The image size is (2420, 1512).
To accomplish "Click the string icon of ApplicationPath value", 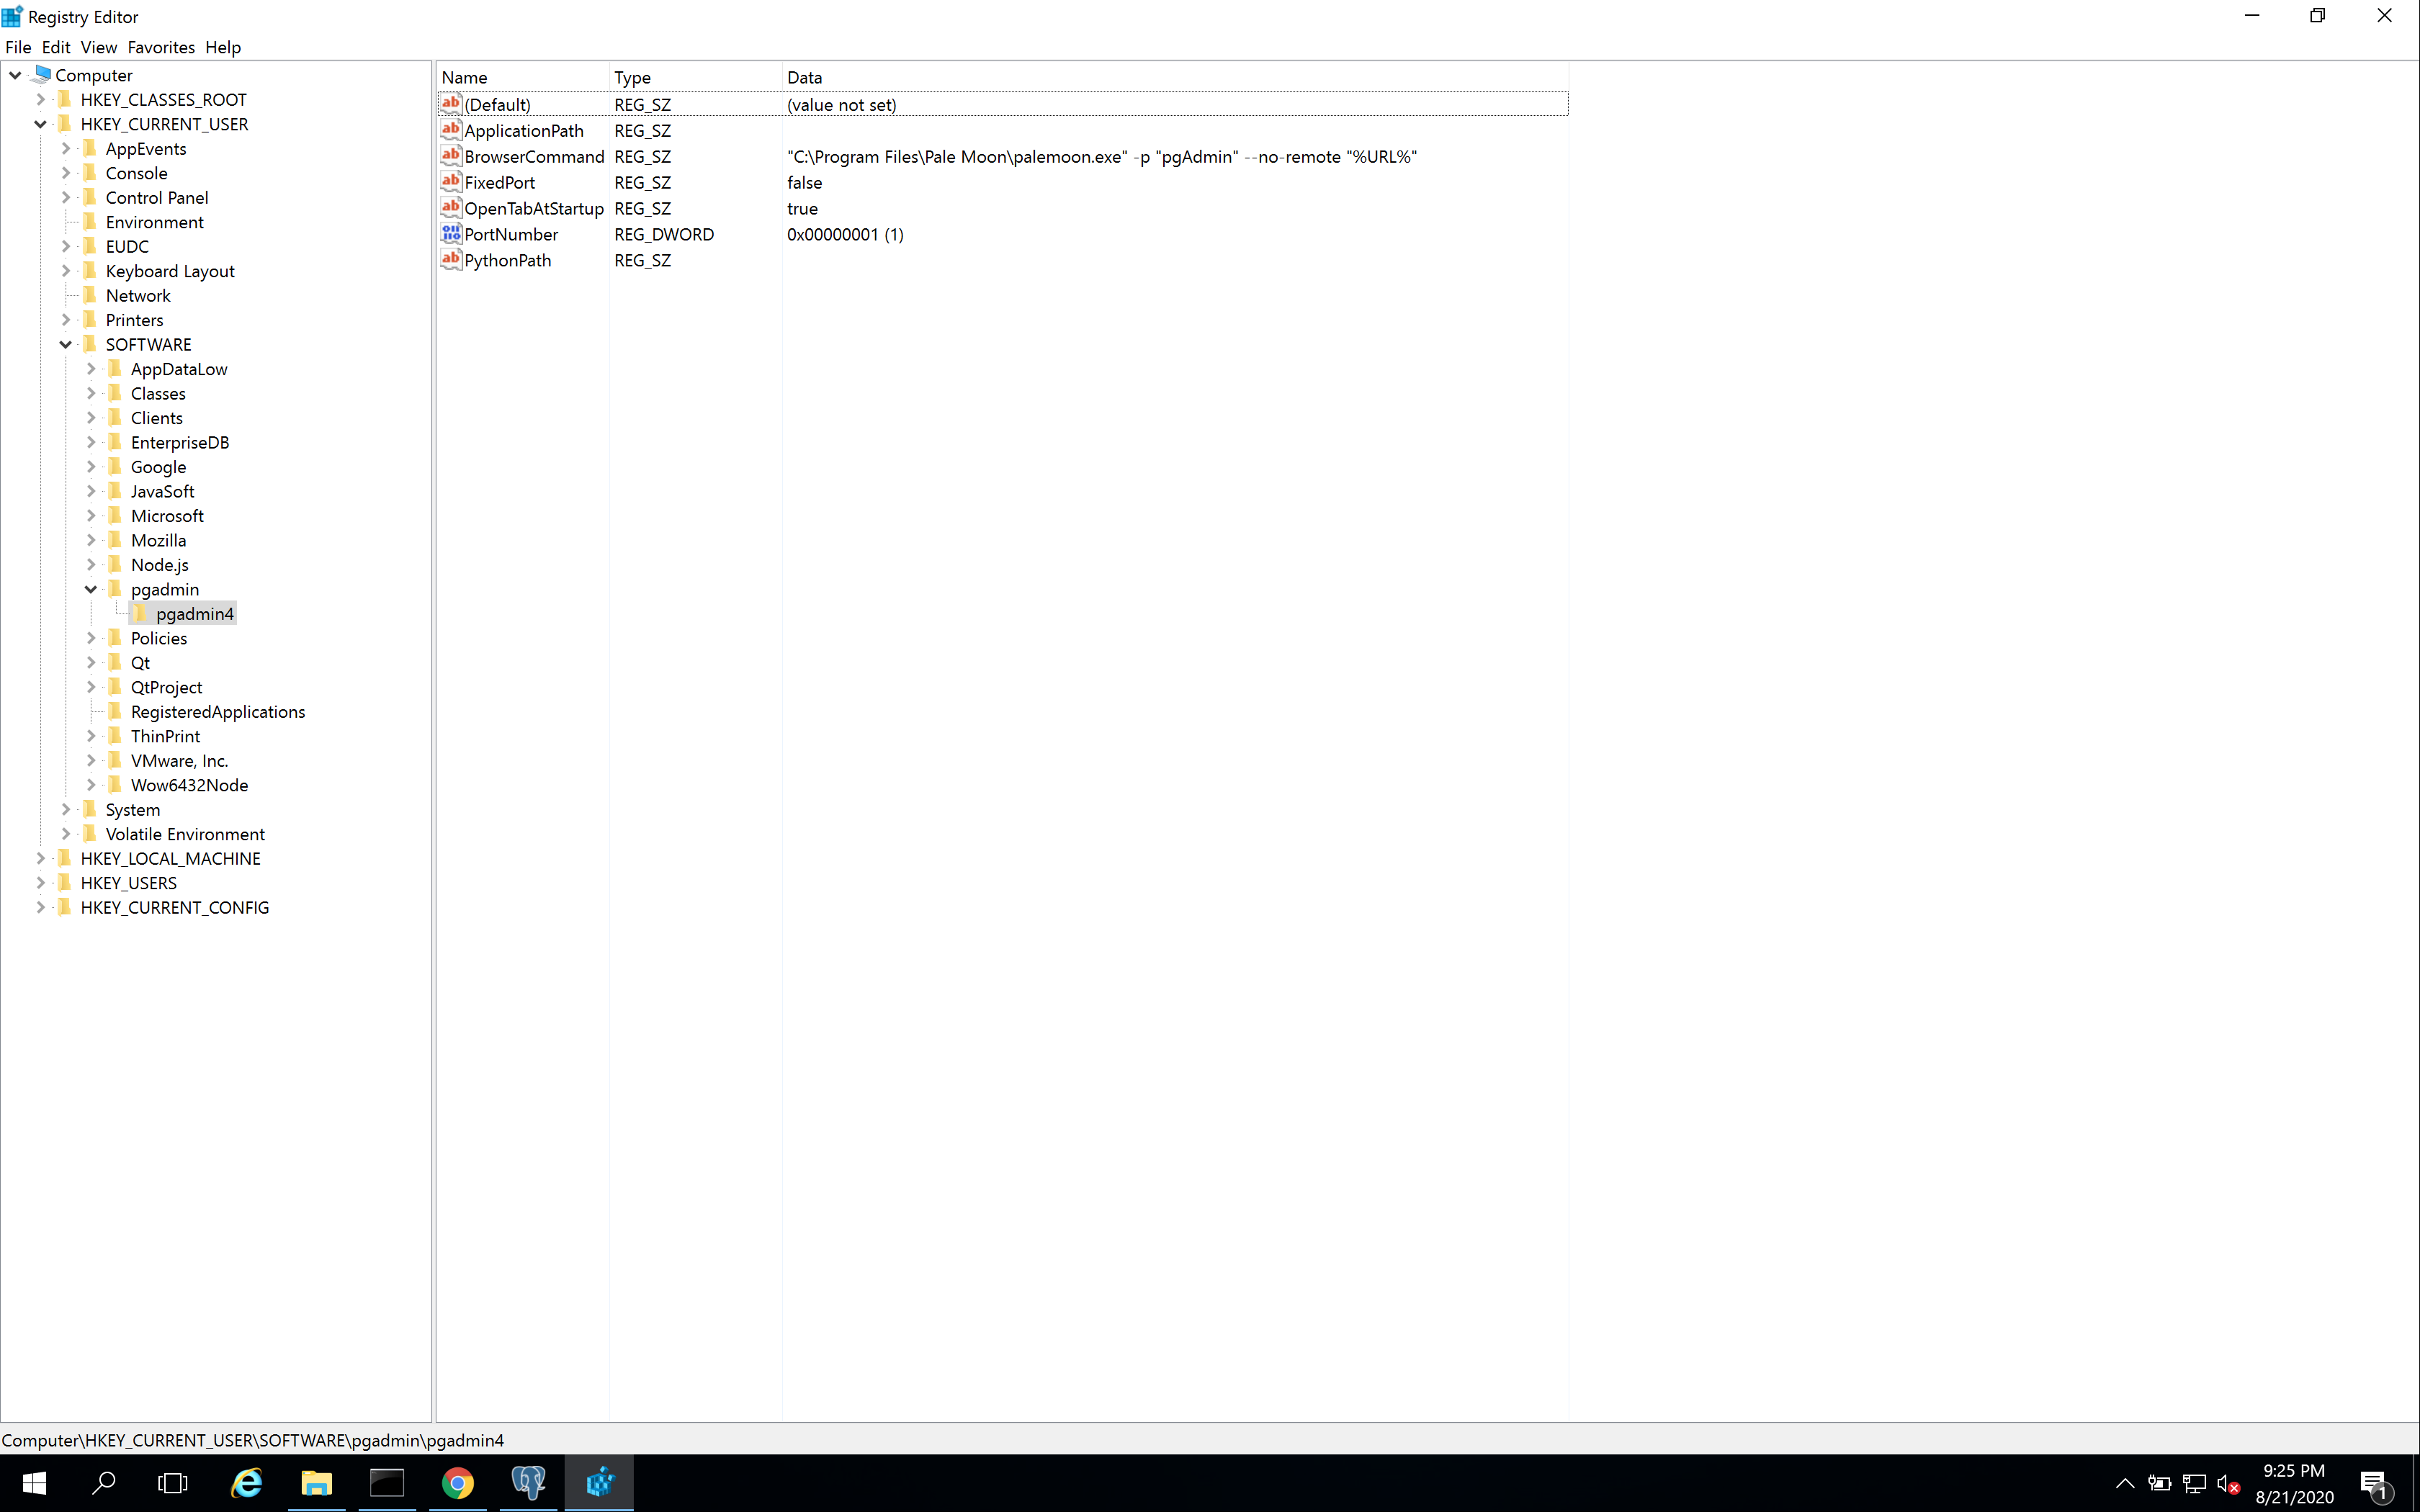I will [451, 130].
